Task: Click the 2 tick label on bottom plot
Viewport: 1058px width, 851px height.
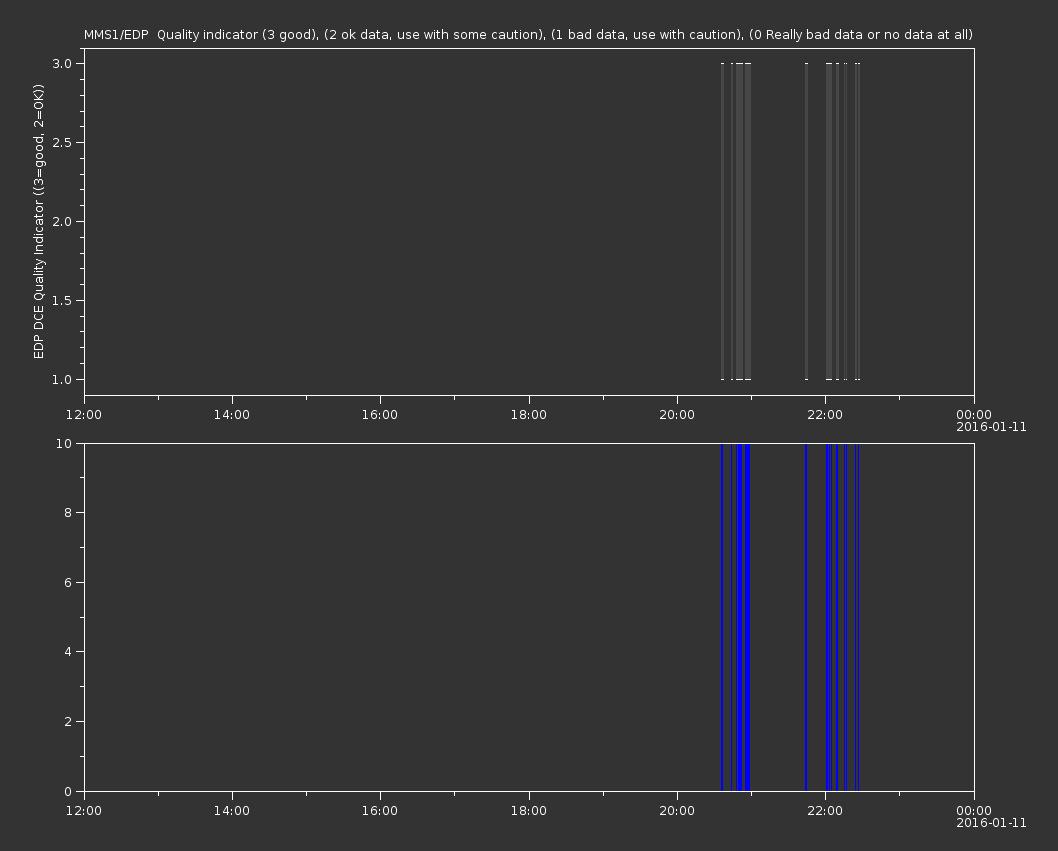Action: coord(68,721)
